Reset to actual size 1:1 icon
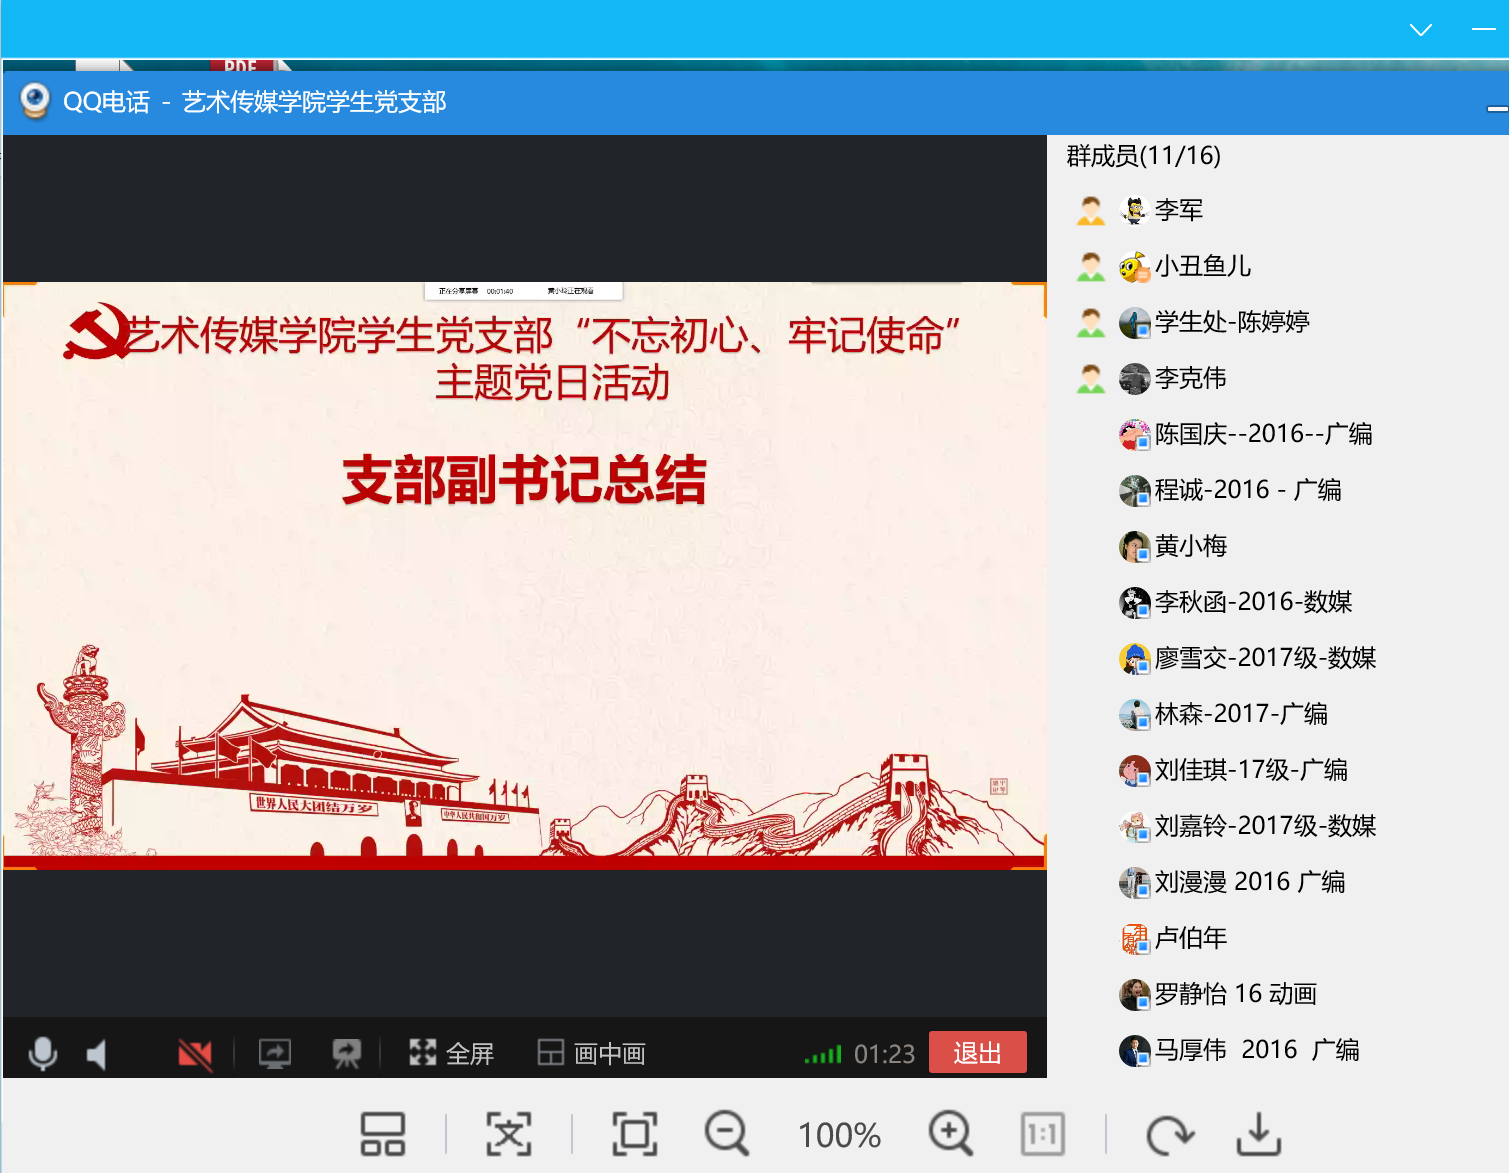This screenshot has height=1173, width=1509. pos(1042,1134)
